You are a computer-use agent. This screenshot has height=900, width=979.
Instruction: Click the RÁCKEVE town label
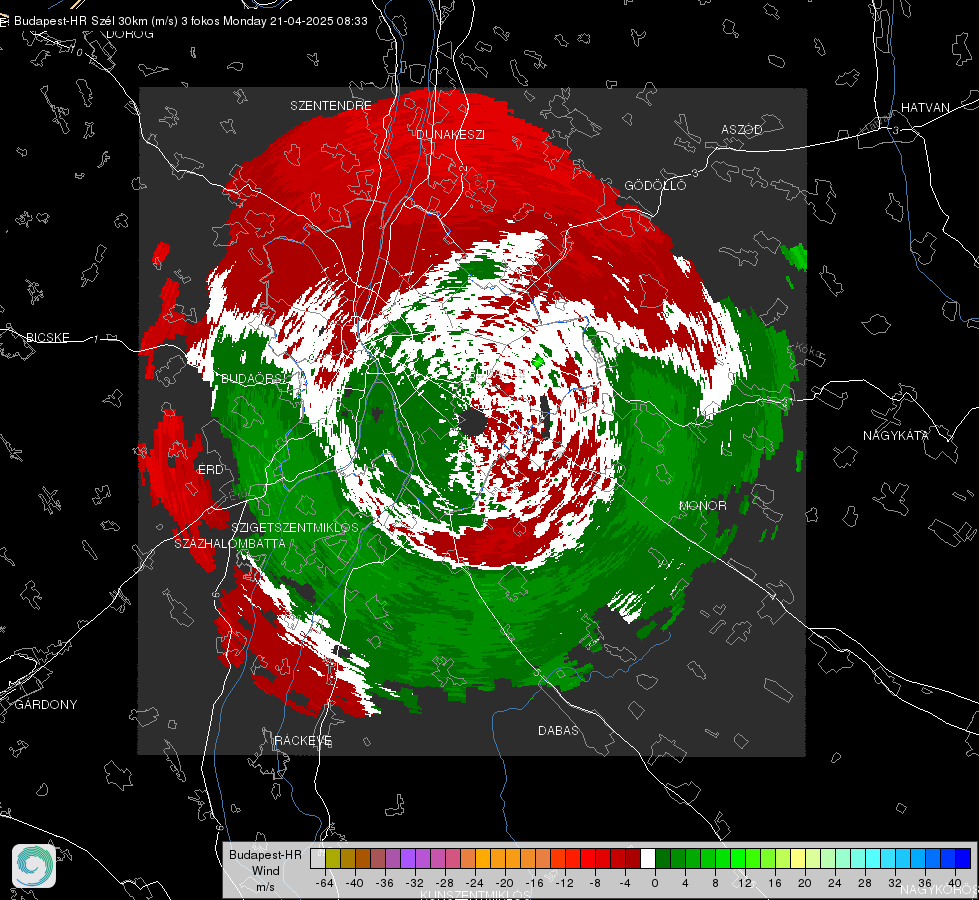pyautogui.click(x=303, y=741)
